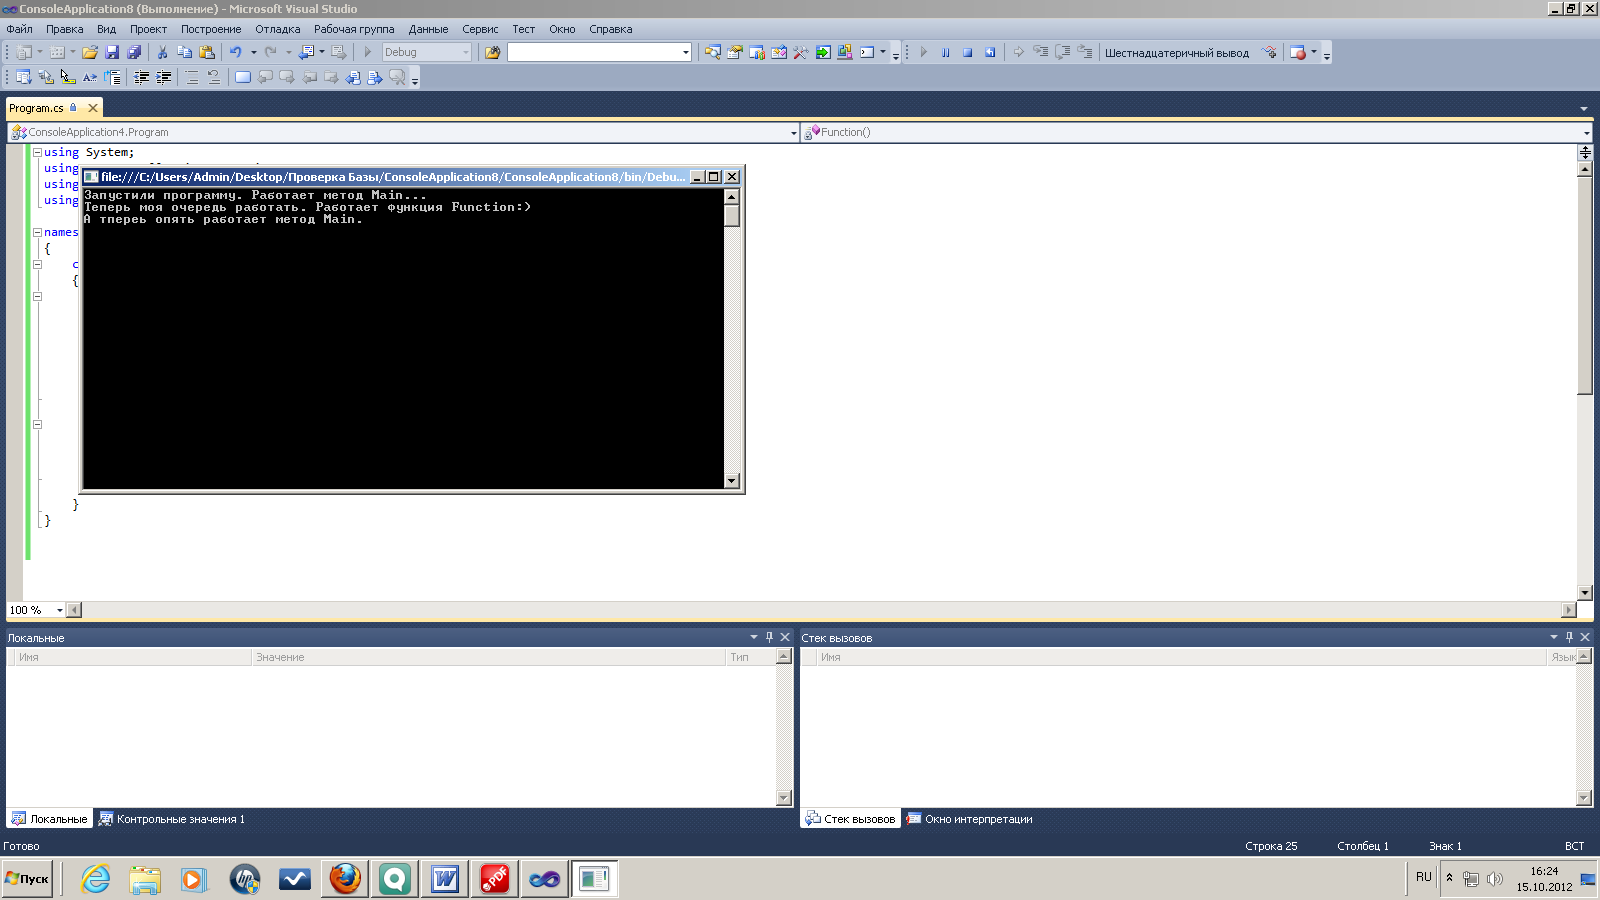Paste from clipboard icon
Viewport: 1600px width, 900px height.
207,52
